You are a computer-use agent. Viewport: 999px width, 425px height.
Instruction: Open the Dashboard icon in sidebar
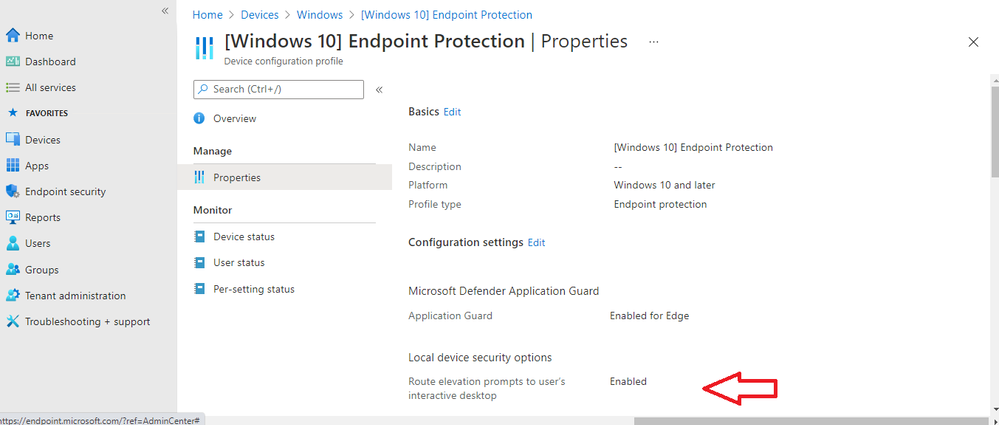click(x=13, y=62)
